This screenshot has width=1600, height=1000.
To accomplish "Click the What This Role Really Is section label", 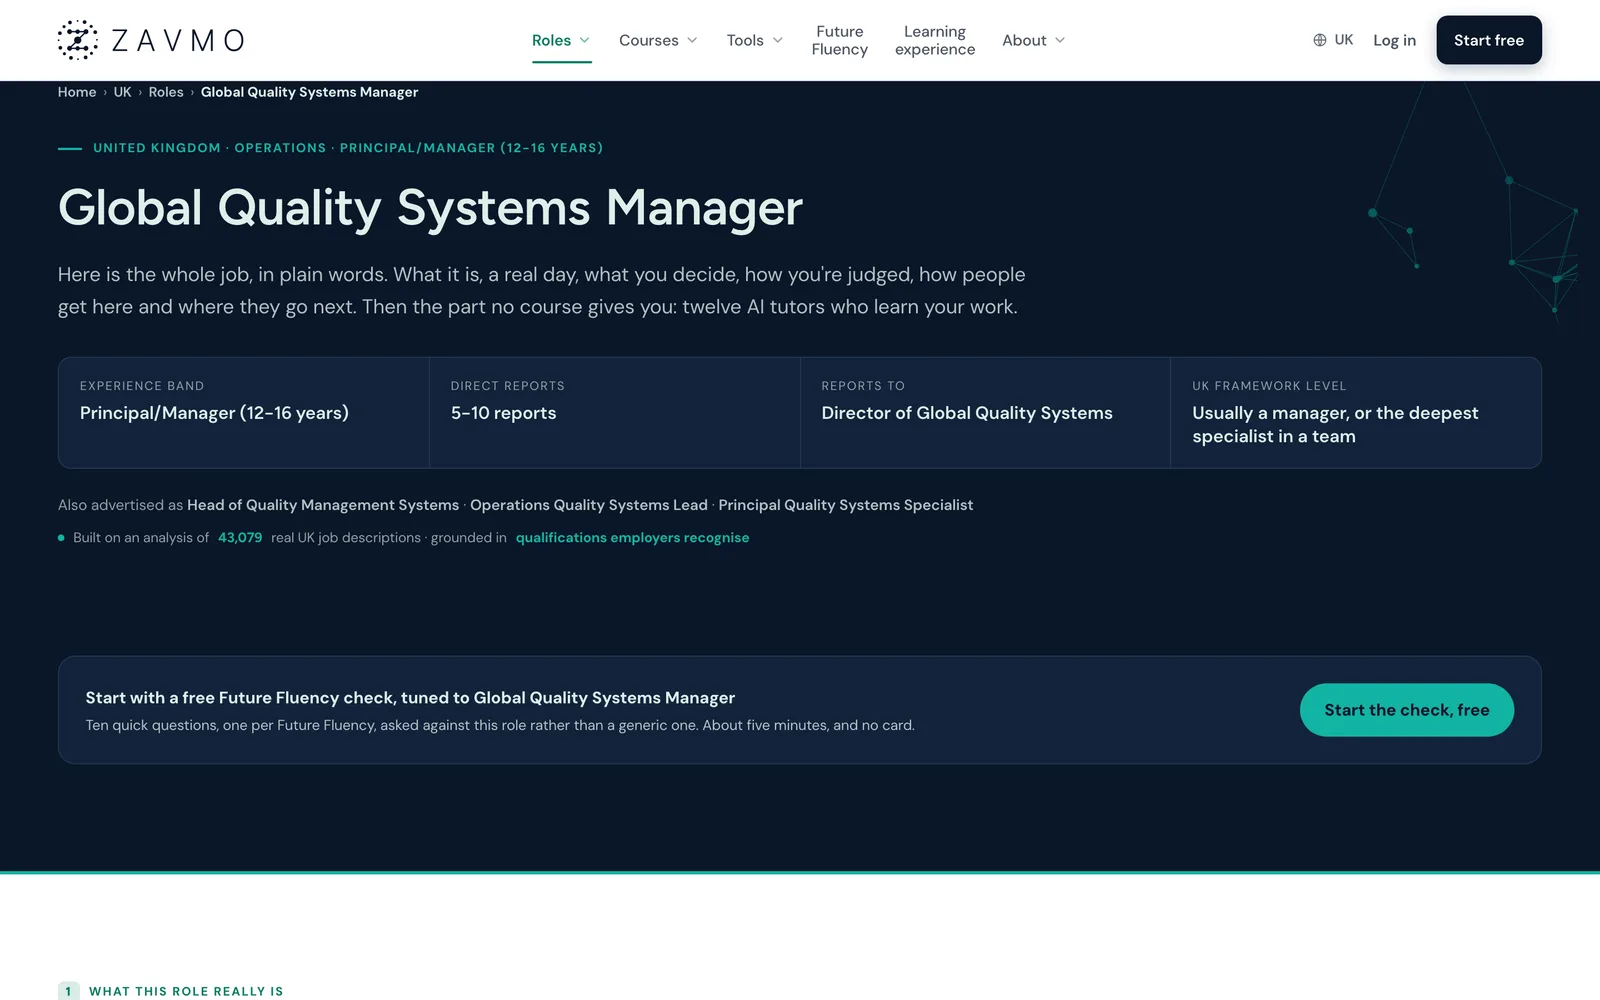I will [x=186, y=991].
